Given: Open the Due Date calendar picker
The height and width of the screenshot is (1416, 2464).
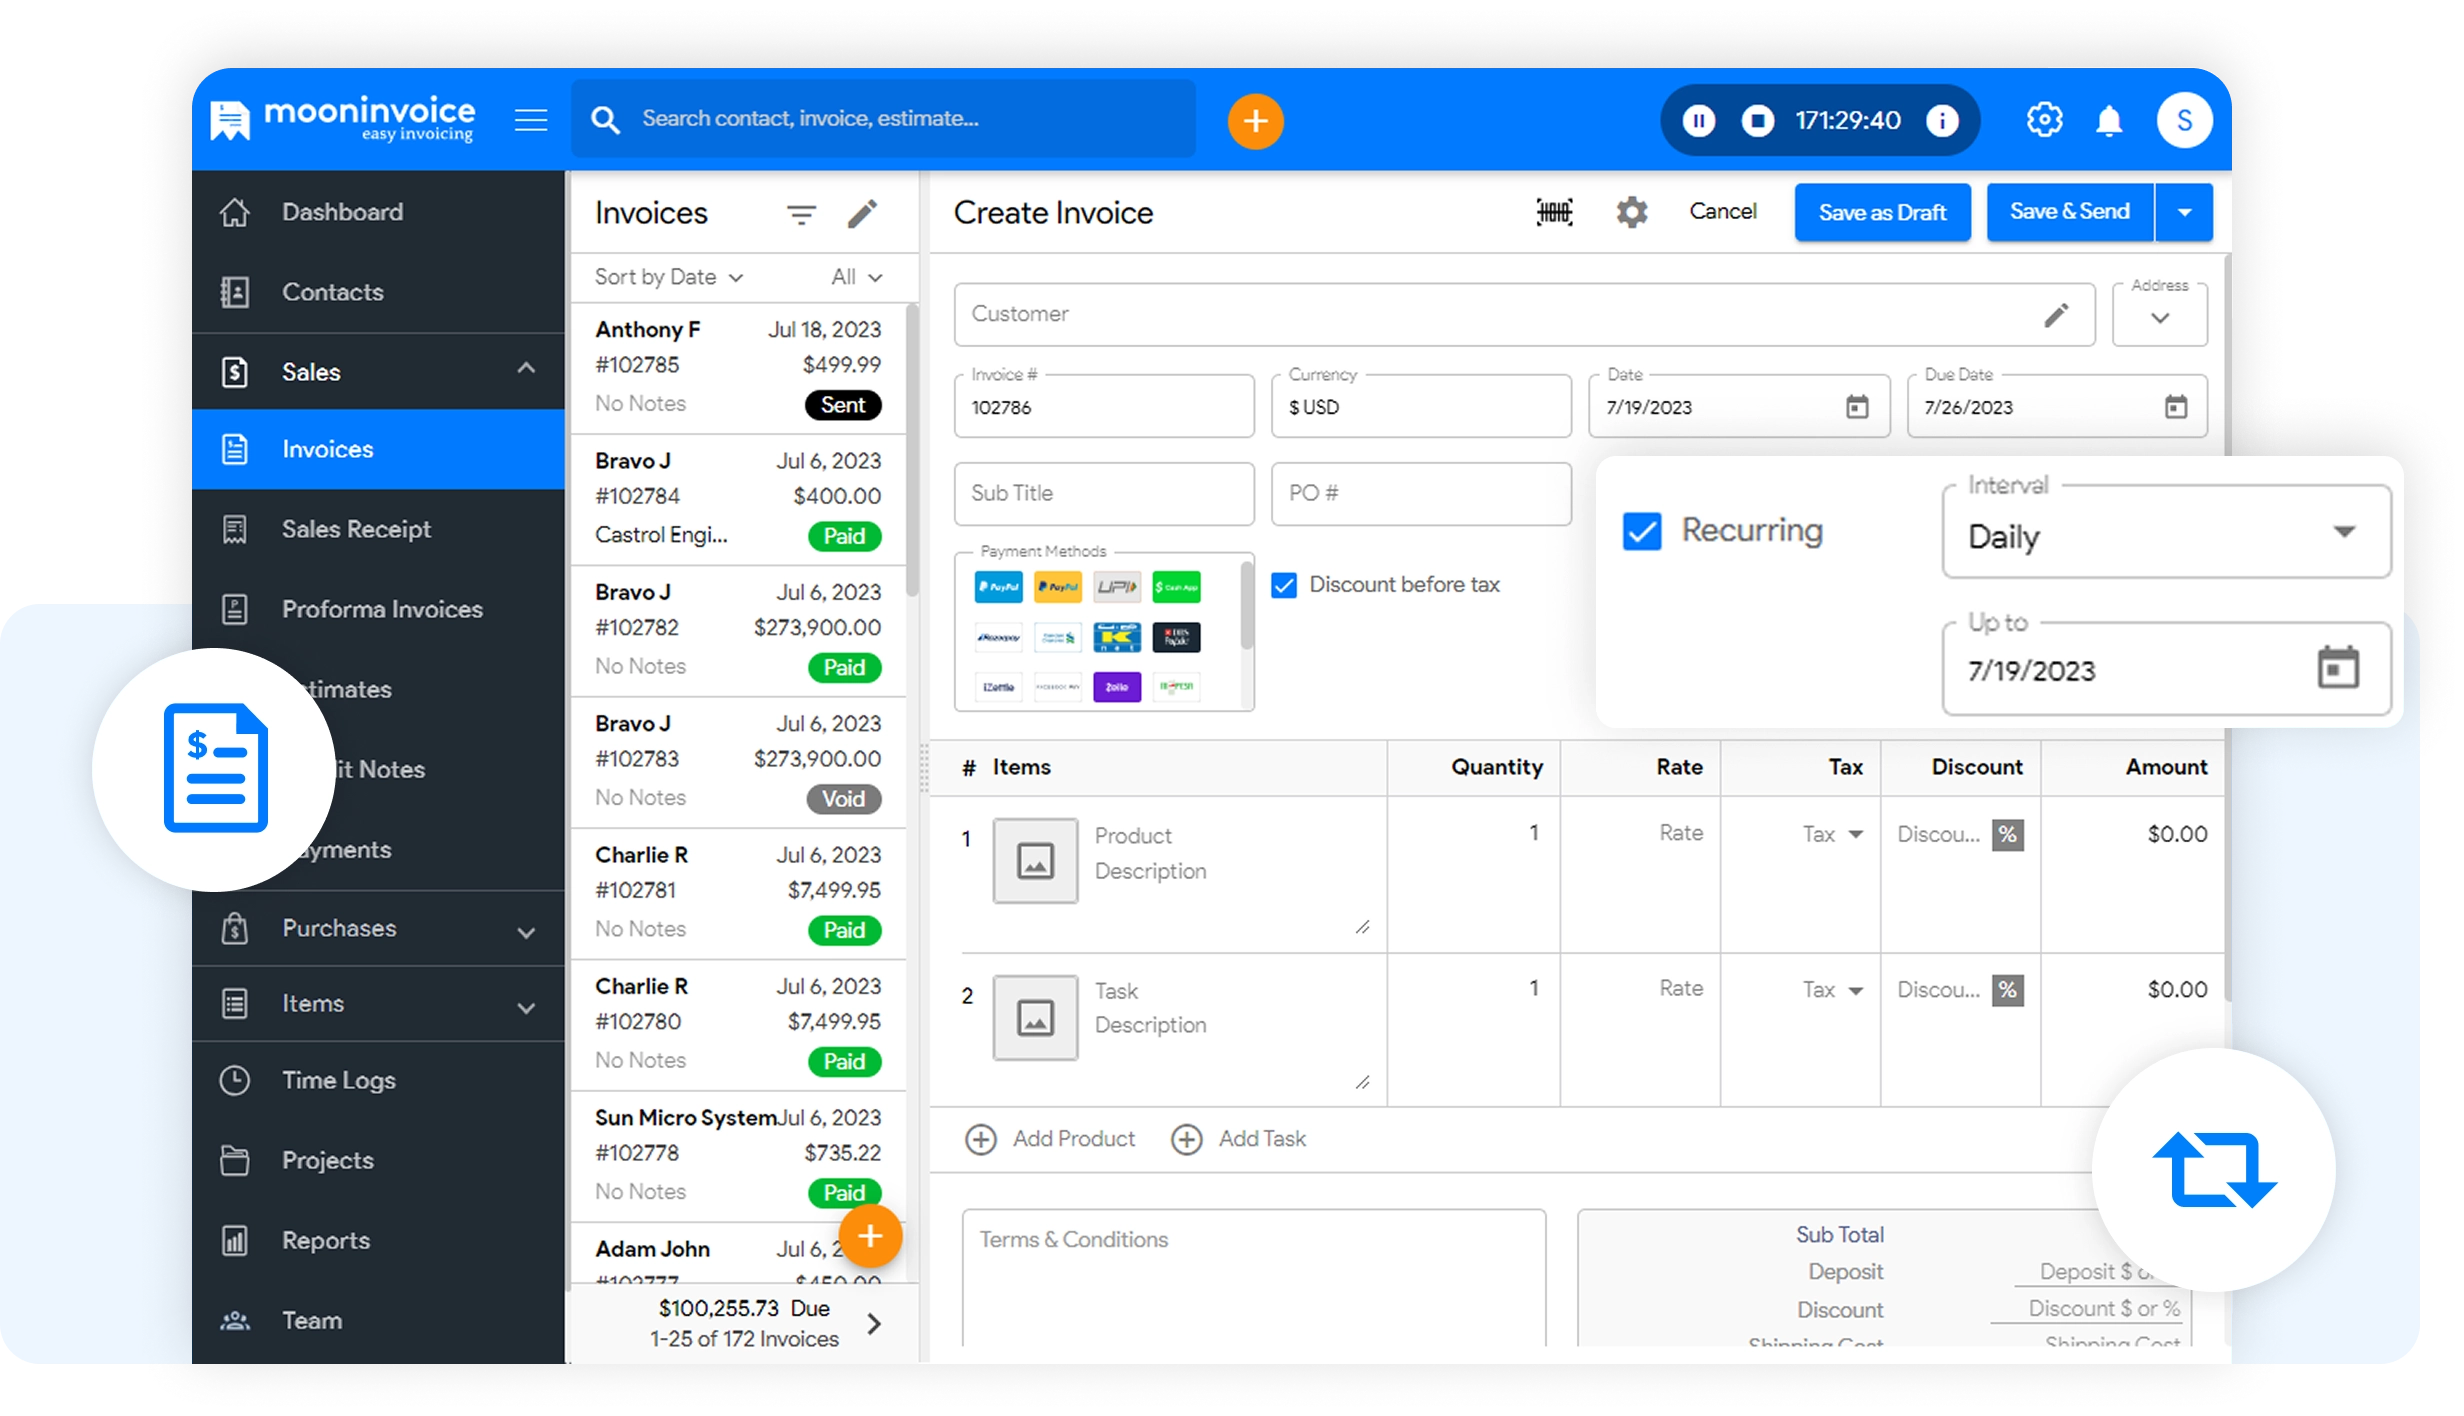Looking at the screenshot, I should coord(2175,407).
